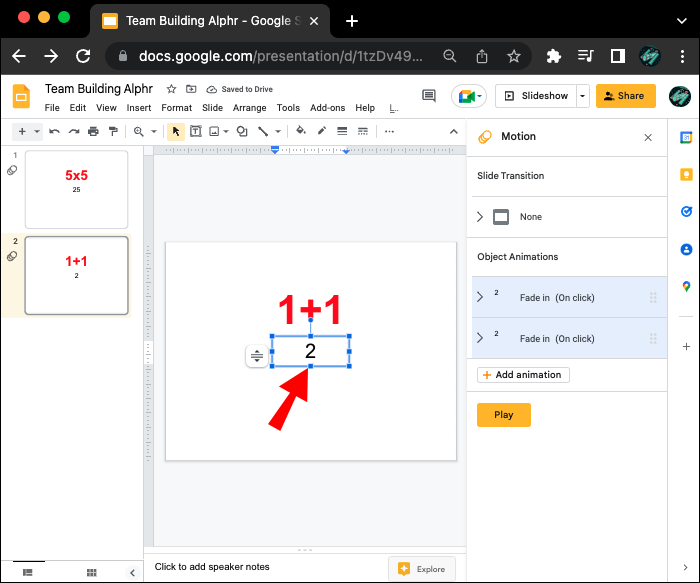Click the Explore button

tap(422, 569)
